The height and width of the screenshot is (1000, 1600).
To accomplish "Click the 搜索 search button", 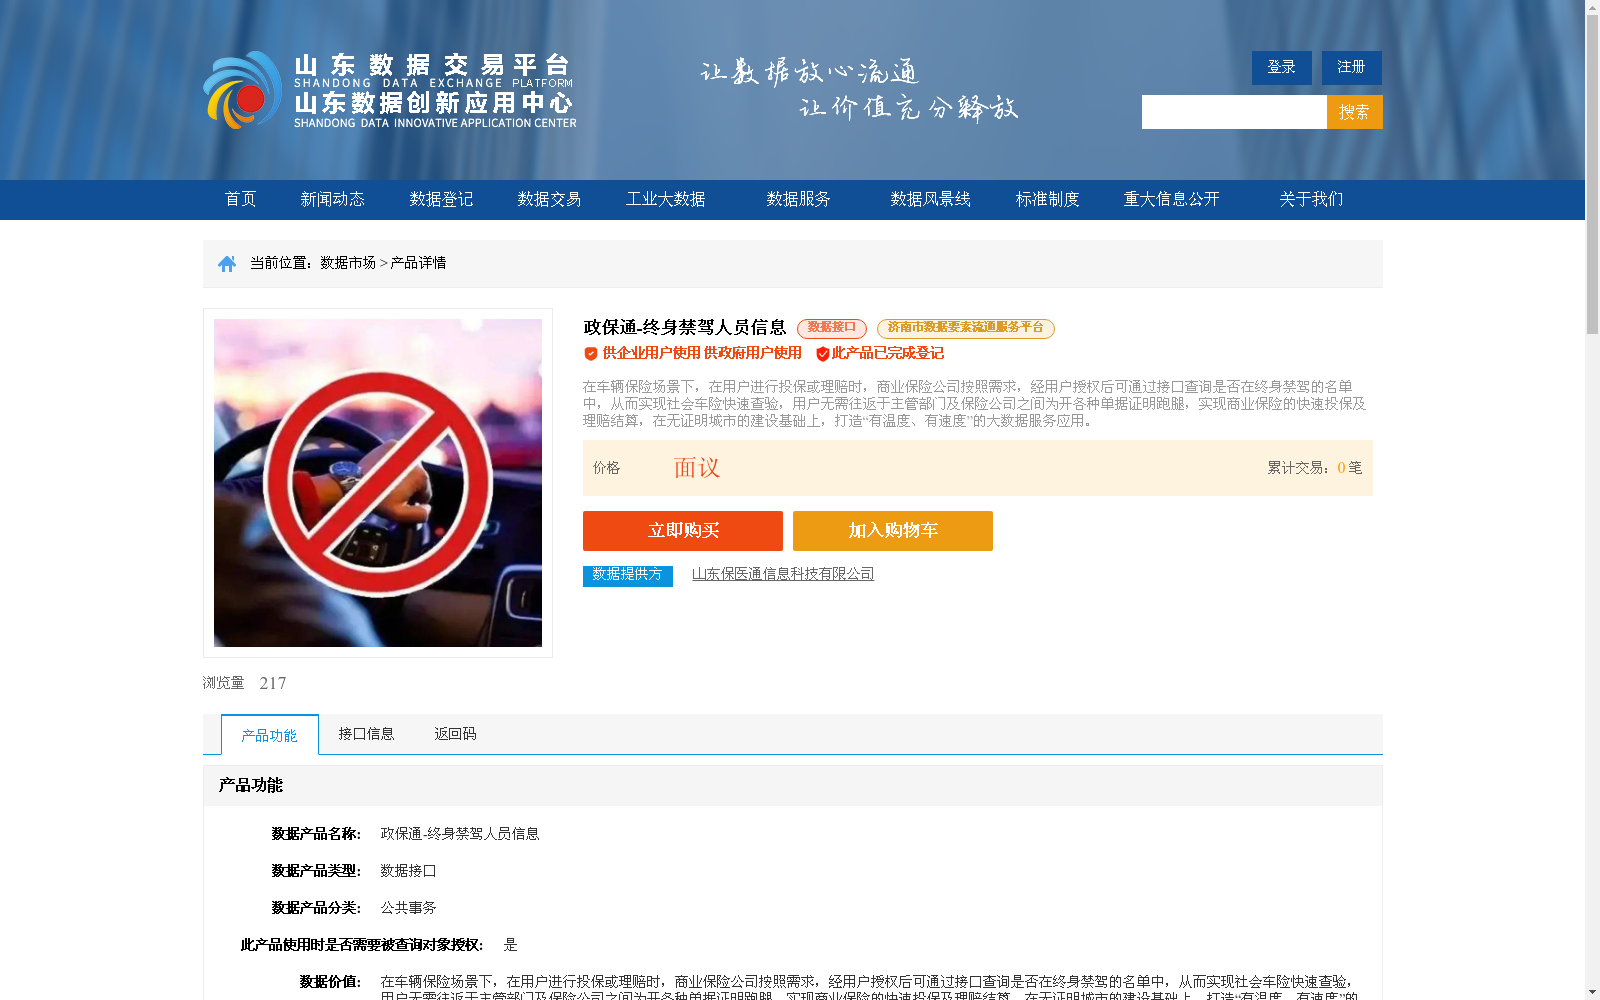I will (x=1355, y=112).
